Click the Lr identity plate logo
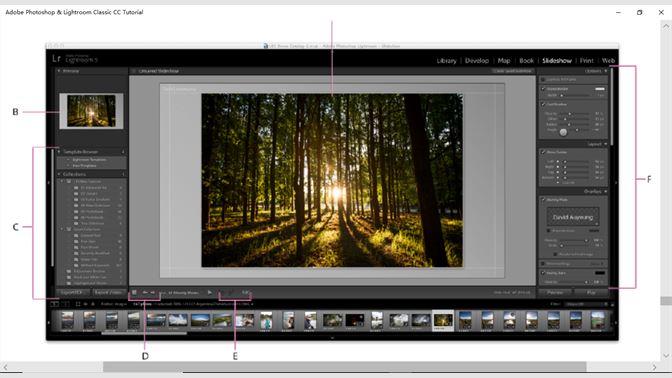 coord(57,58)
